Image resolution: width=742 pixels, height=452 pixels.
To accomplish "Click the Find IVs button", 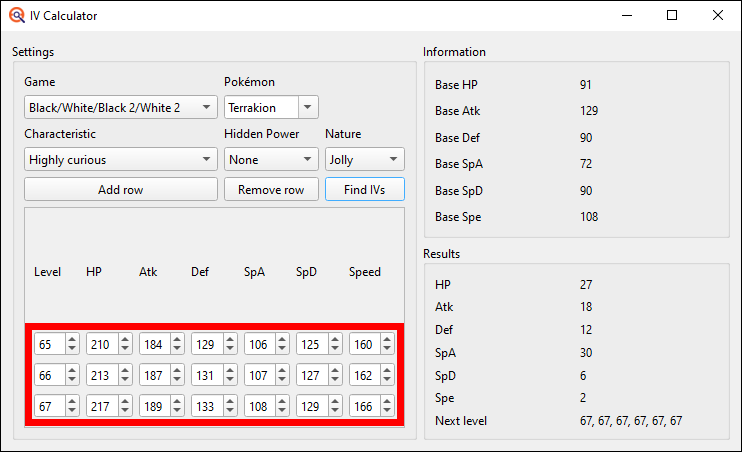I will tap(364, 190).
